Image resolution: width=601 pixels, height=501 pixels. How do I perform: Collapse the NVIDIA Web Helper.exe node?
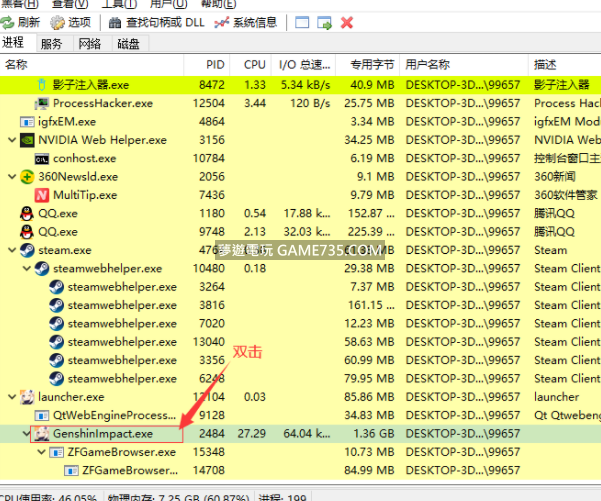pyautogui.click(x=11, y=140)
